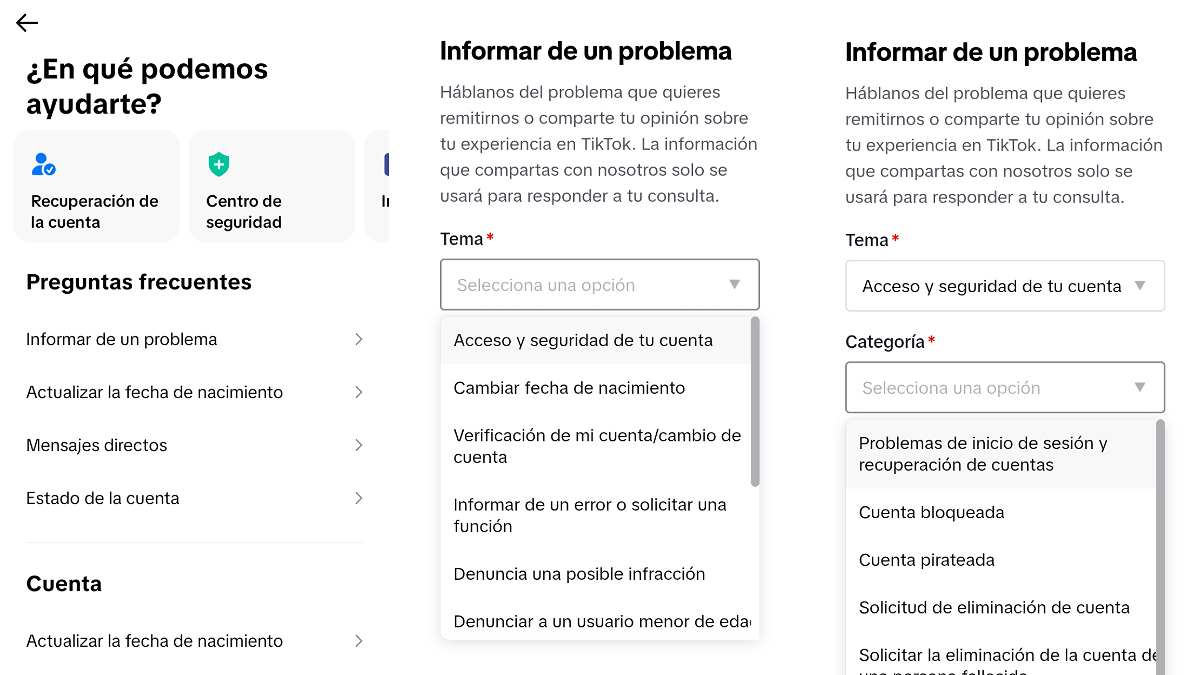Click the Categoría list scrollbar thumb
The width and height of the screenshot is (1200, 675).
(x=1160, y=547)
